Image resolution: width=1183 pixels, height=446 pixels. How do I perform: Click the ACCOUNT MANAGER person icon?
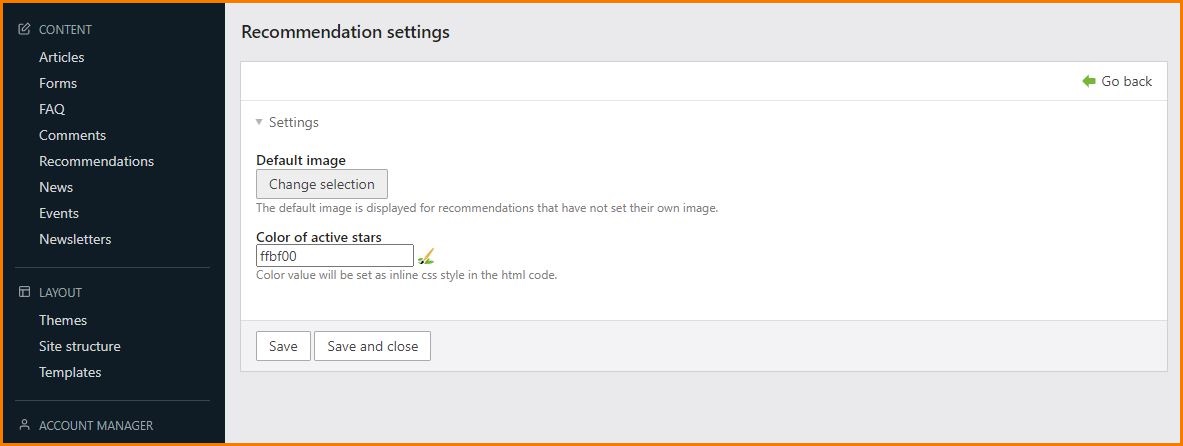click(x=25, y=425)
